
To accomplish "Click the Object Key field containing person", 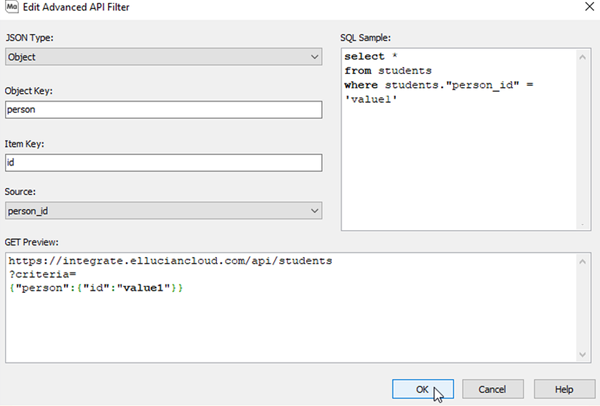I will tap(163, 110).
